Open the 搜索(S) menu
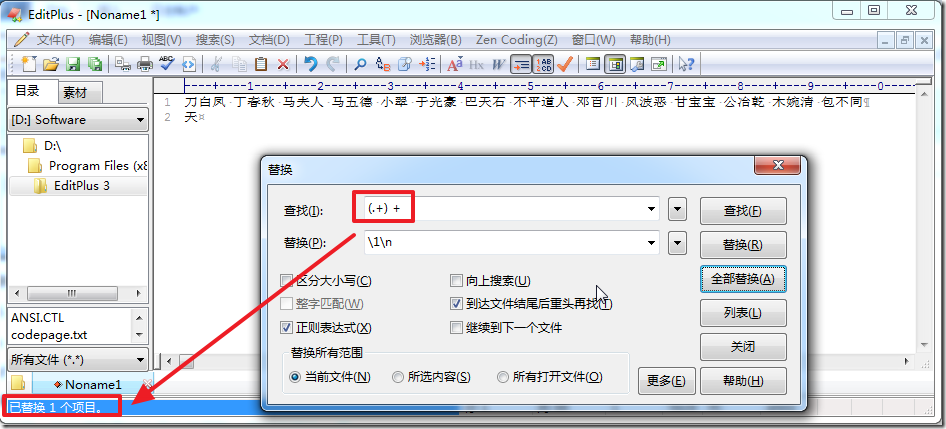The width and height of the screenshot is (946, 429). [x=215, y=40]
